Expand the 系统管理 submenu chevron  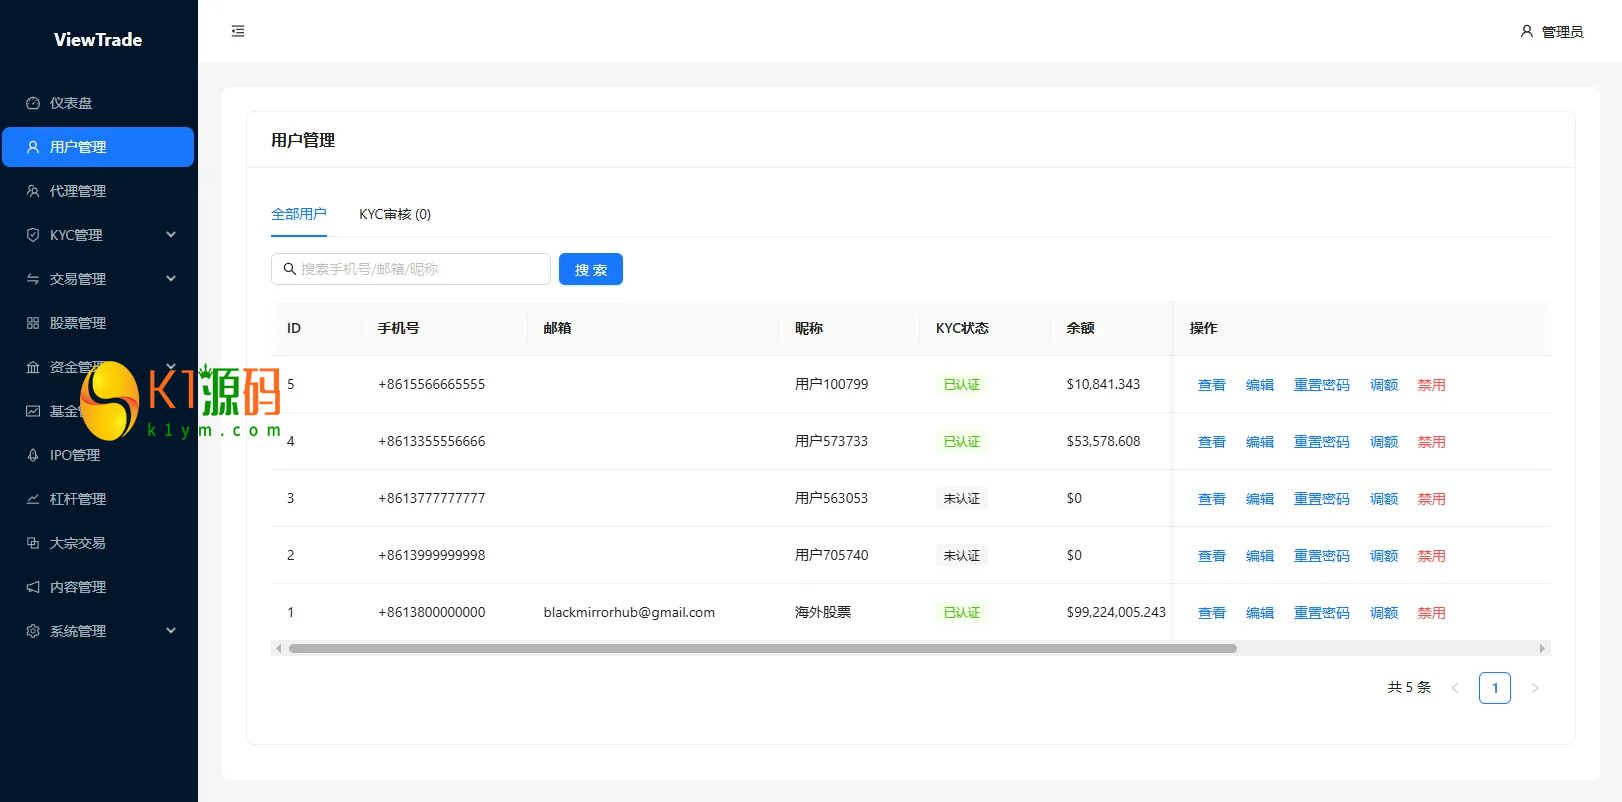pyautogui.click(x=171, y=631)
